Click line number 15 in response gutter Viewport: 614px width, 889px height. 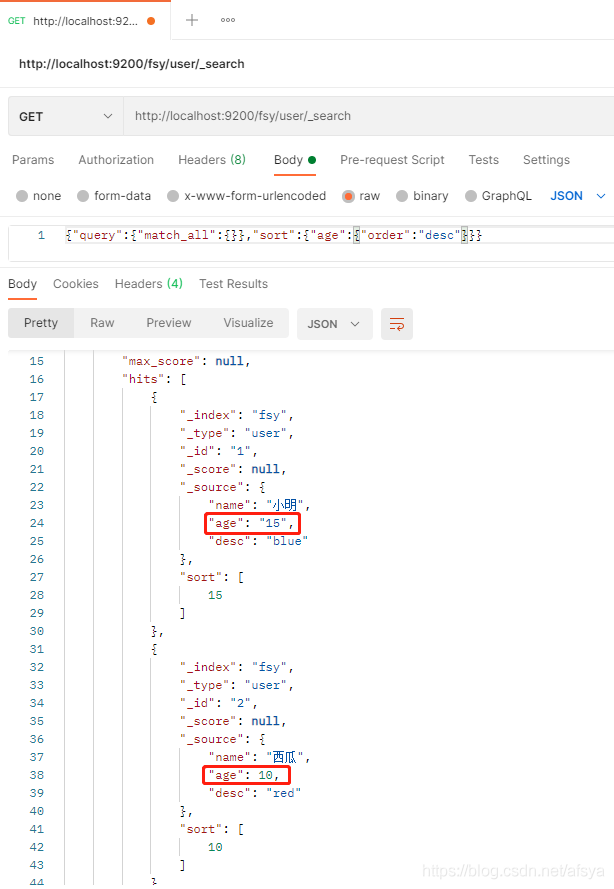(37, 361)
